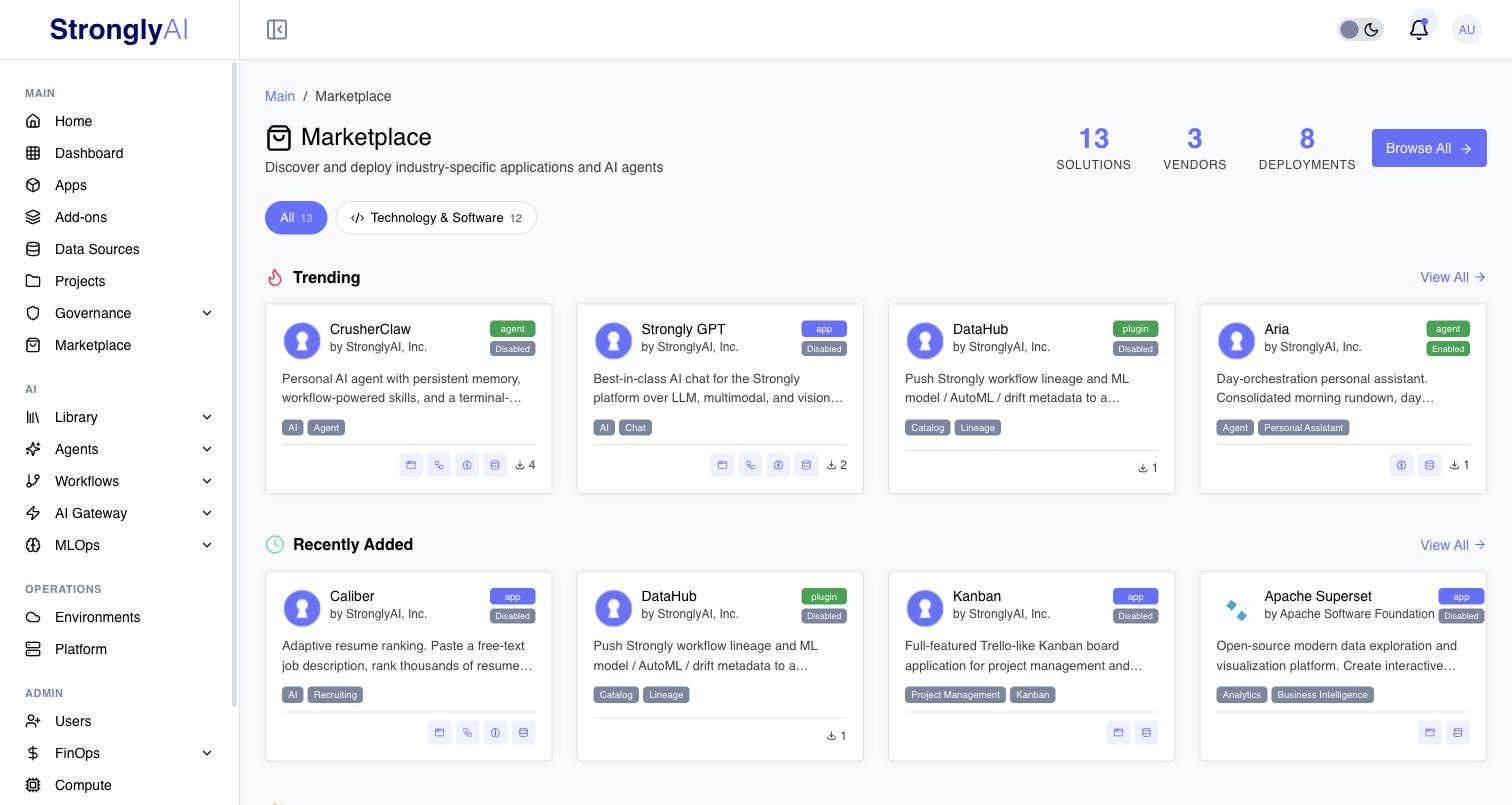Click the app window icon on Strongly GPT card
This screenshot has height=805, width=1512.
coord(722,465)
